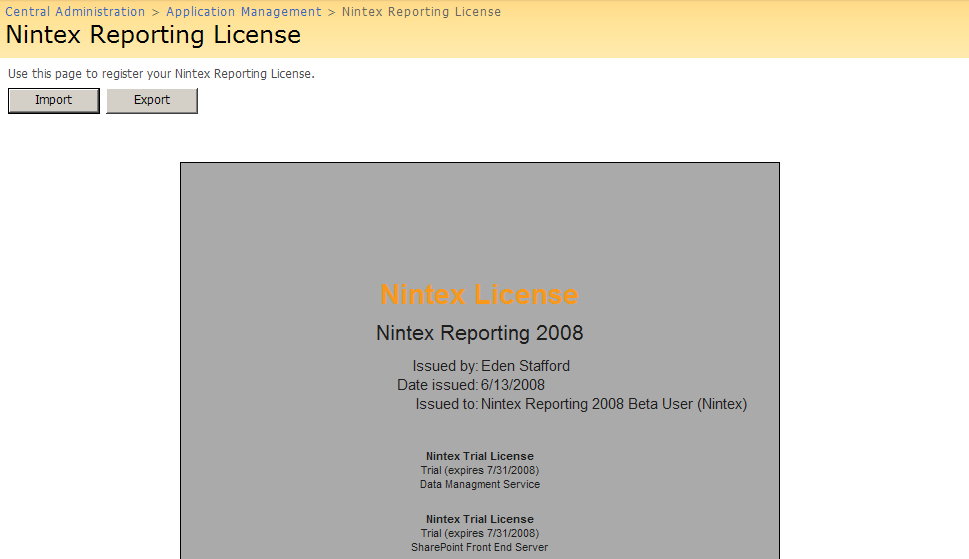
Task: Select the Nintex Reporting 2008 product title
Action: [x=479, y=333]
